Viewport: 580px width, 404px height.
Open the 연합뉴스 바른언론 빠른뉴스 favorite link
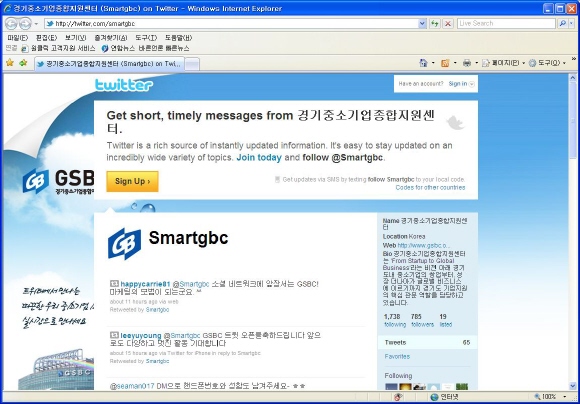click(x=145, y=48)
